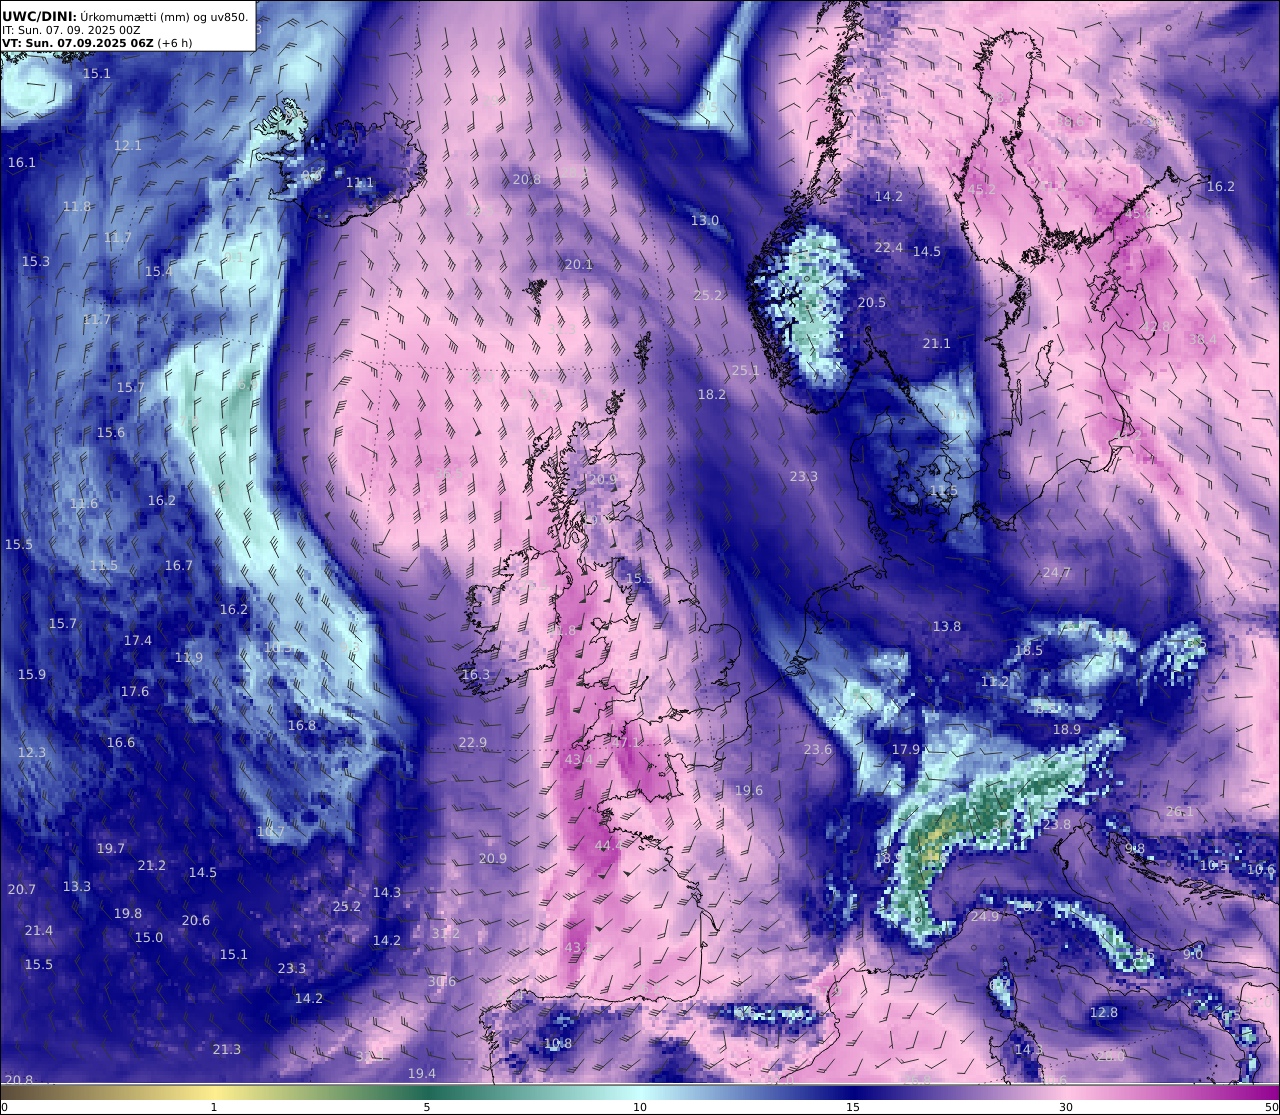Click the 25.1 value west of Norway
1280x1115 pixels.
[746, 370]
